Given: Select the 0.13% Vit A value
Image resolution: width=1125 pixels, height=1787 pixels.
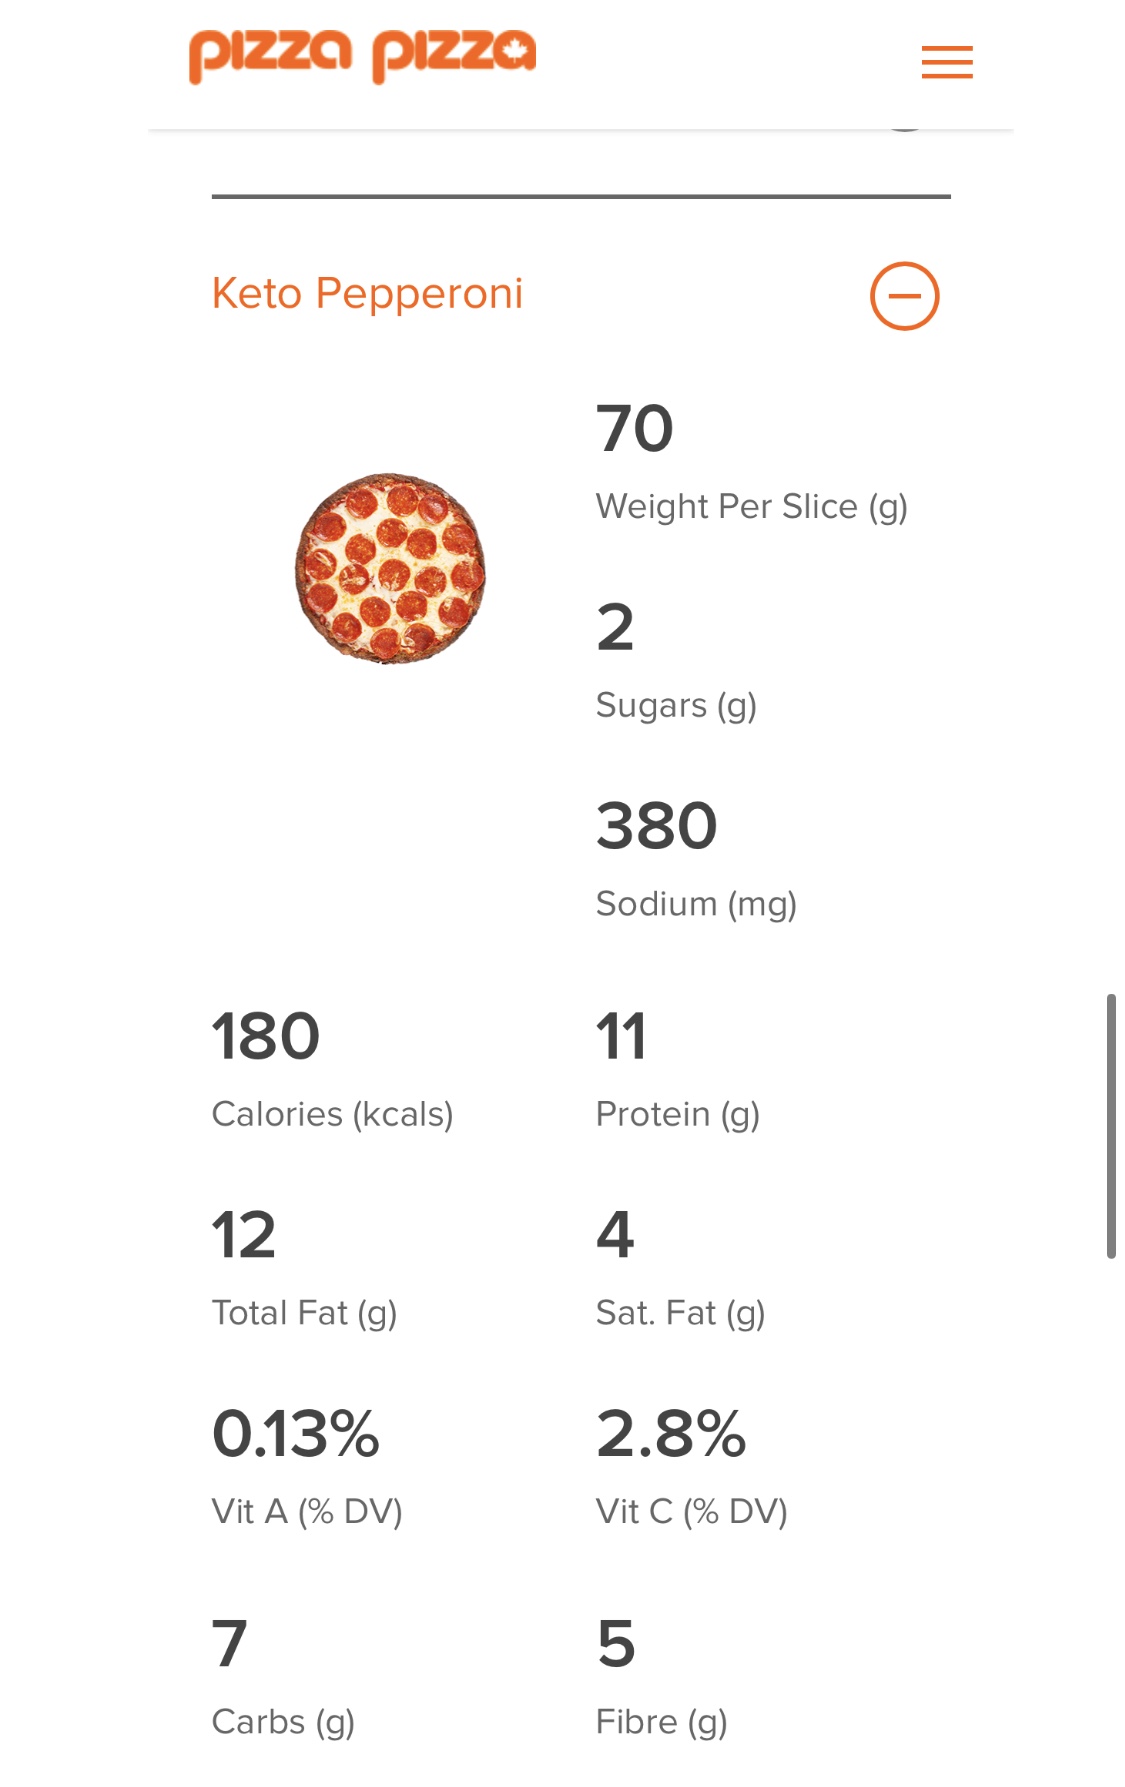Looking at the screenshot, I should coord(295,1434).
